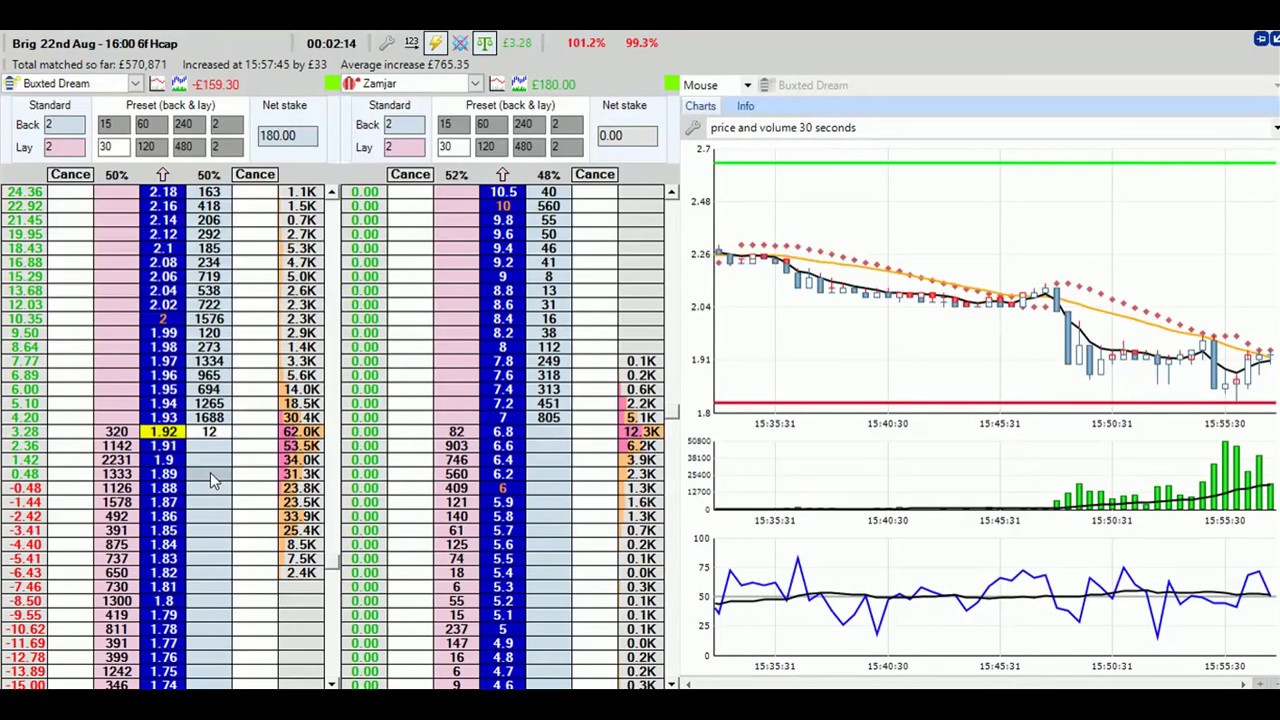Click the silks icon beside Zamjar name

(x=350, y=84)
